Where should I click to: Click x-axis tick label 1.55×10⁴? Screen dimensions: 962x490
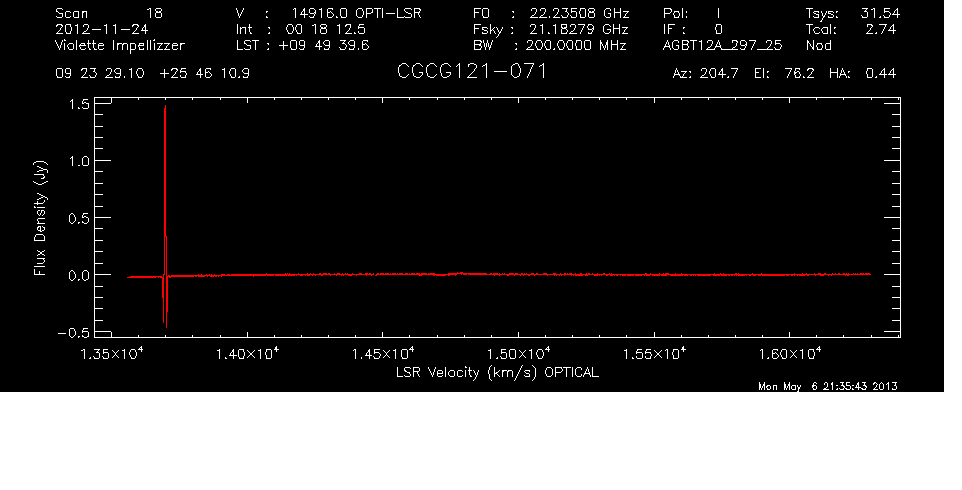[x=655, y=354]
